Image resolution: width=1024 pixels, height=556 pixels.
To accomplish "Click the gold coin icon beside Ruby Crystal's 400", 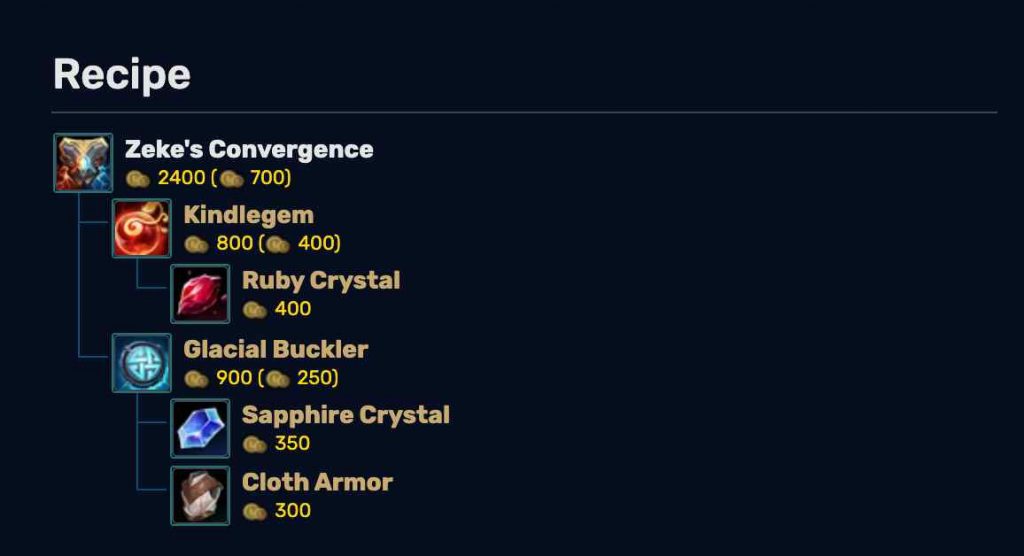I will coord(255,310).
